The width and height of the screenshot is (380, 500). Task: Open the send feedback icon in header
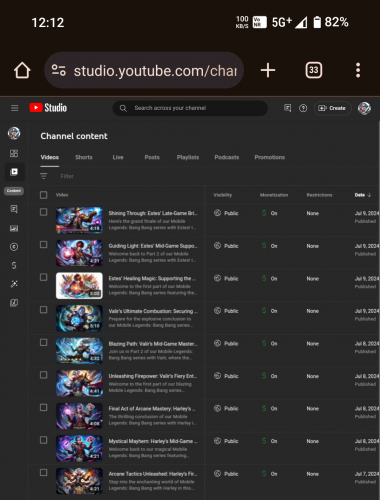287,108
